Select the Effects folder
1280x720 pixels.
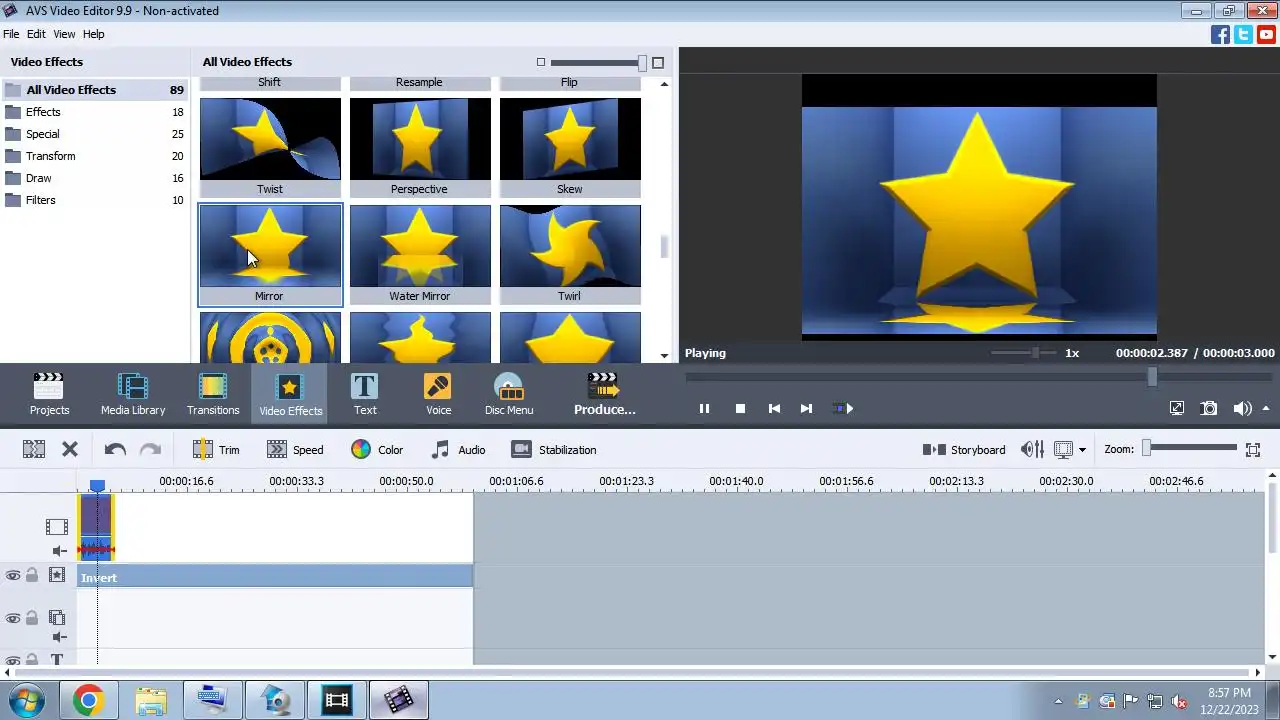(94, 112)
